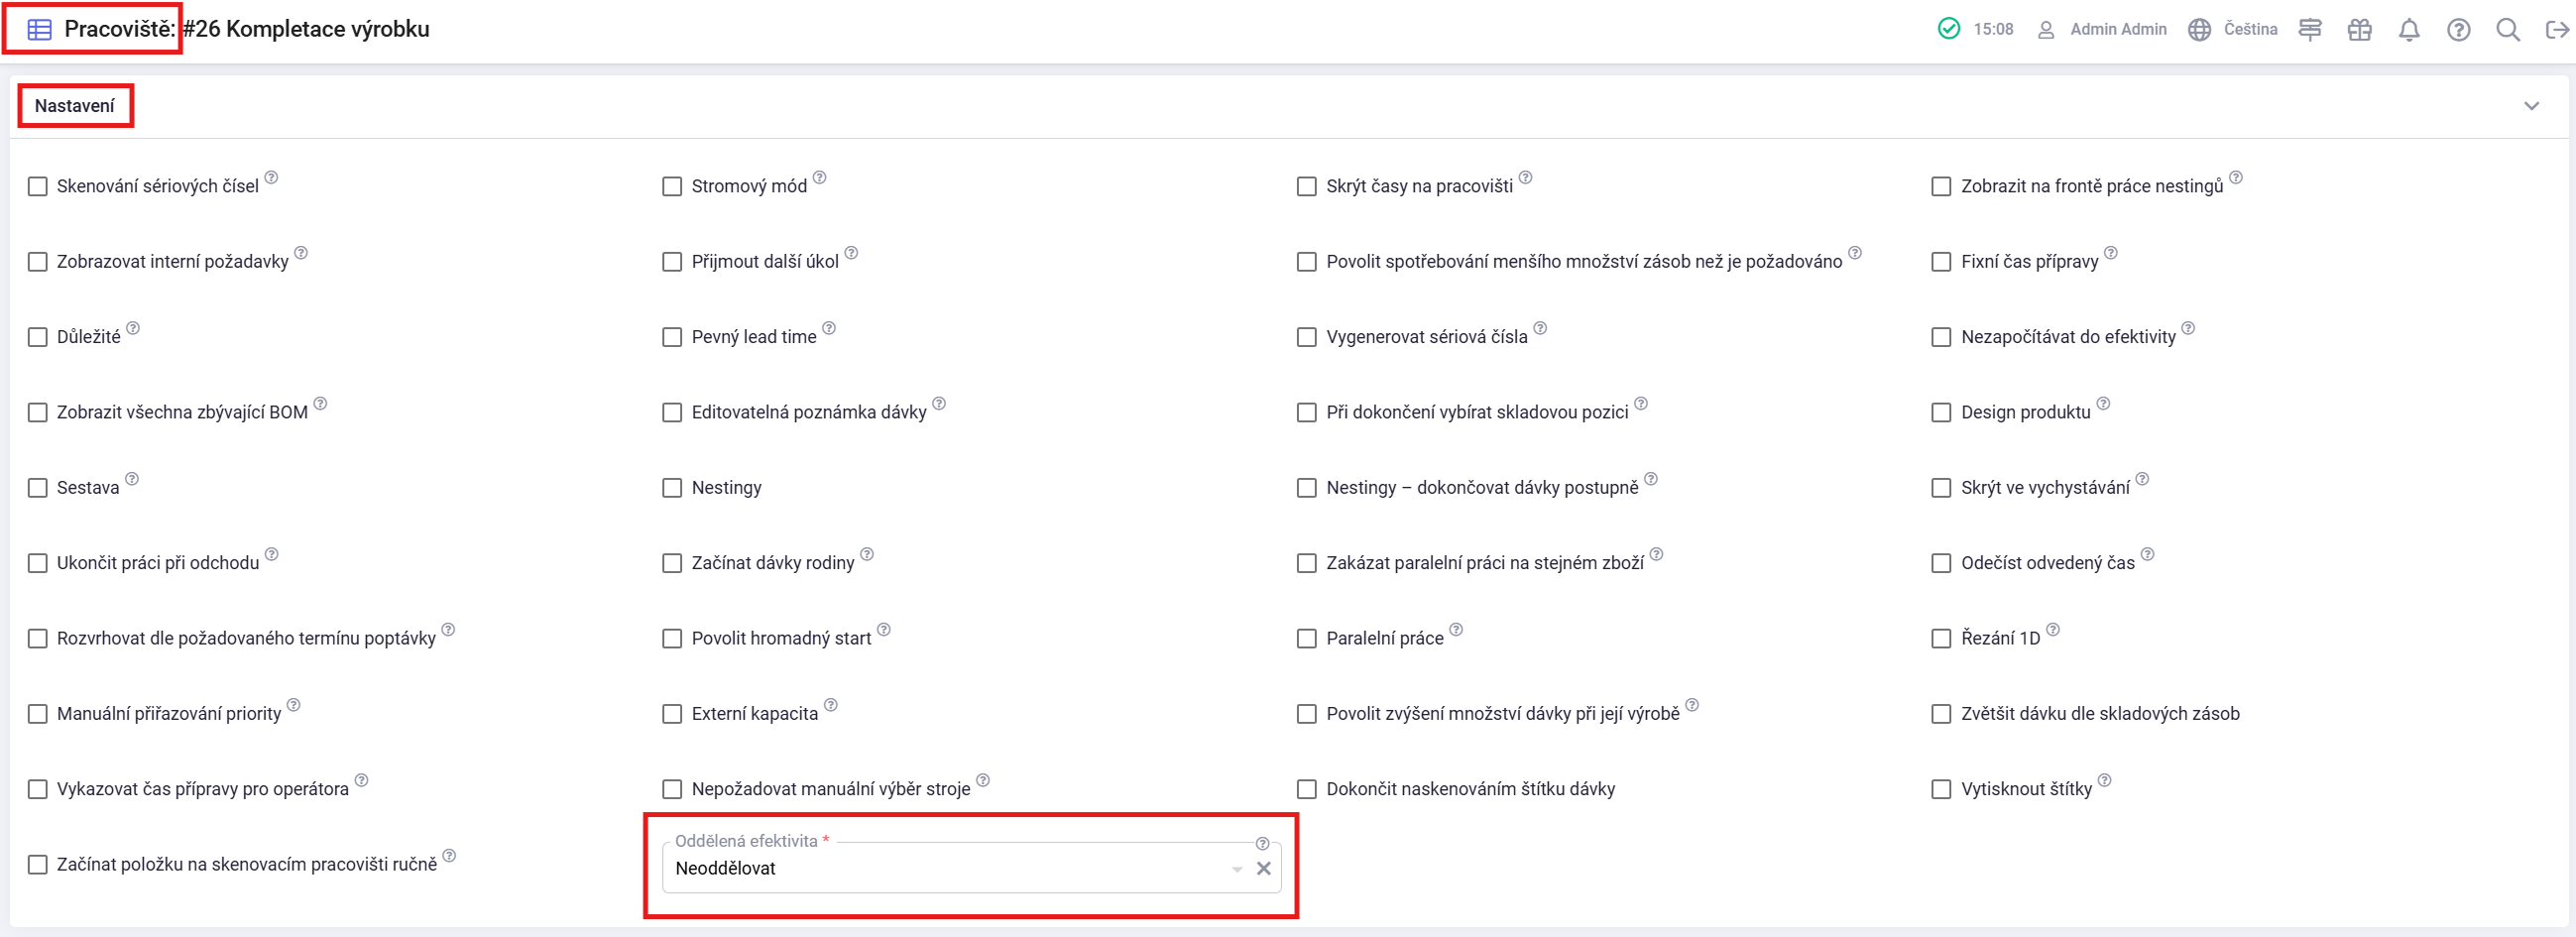
Task: Open the Oddělená efektivita dropdown
Action: (x=1237, y=868)
